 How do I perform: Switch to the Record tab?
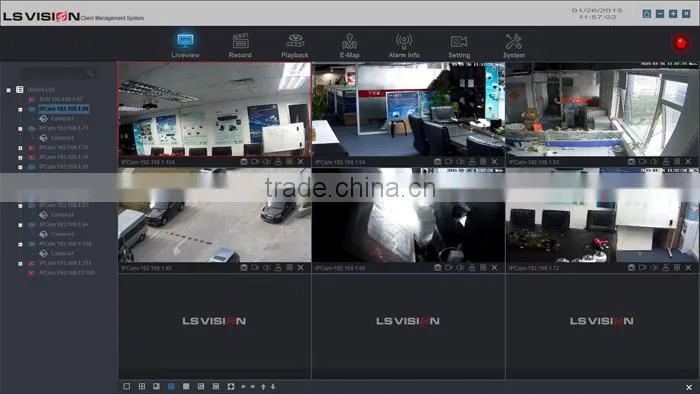coord(240,45)
